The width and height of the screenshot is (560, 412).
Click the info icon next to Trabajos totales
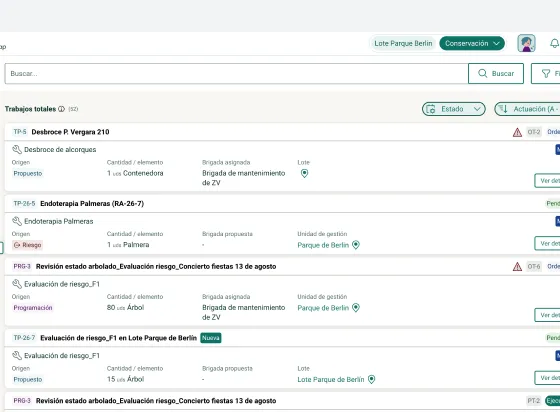(x=61, y=109)
